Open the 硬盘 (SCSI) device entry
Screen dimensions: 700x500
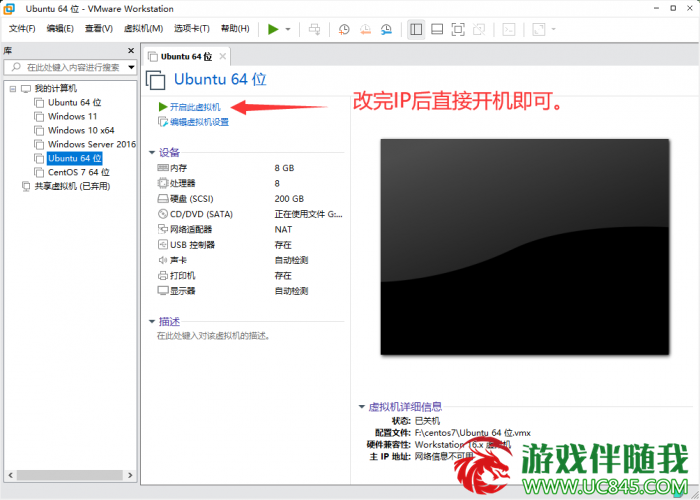192,199
